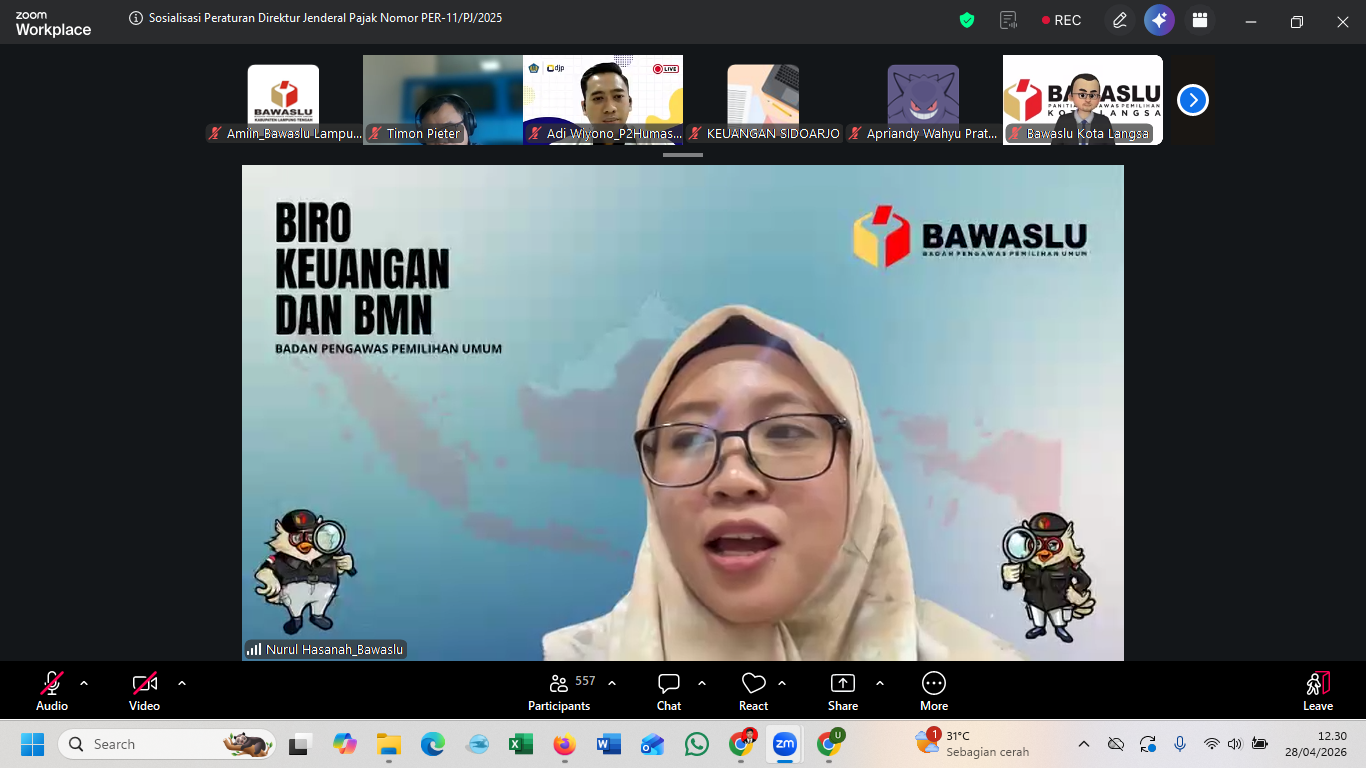Click the green encryption shield icon
This screenshot has width=1366, height=768.
coord(966,20)
